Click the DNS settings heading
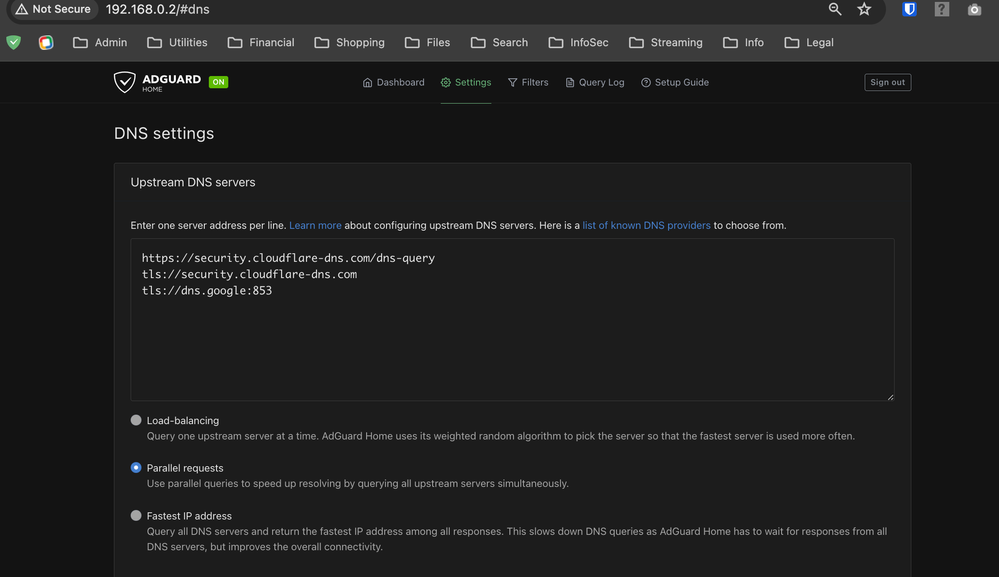999x577 pixels. (x=164, y=134)
